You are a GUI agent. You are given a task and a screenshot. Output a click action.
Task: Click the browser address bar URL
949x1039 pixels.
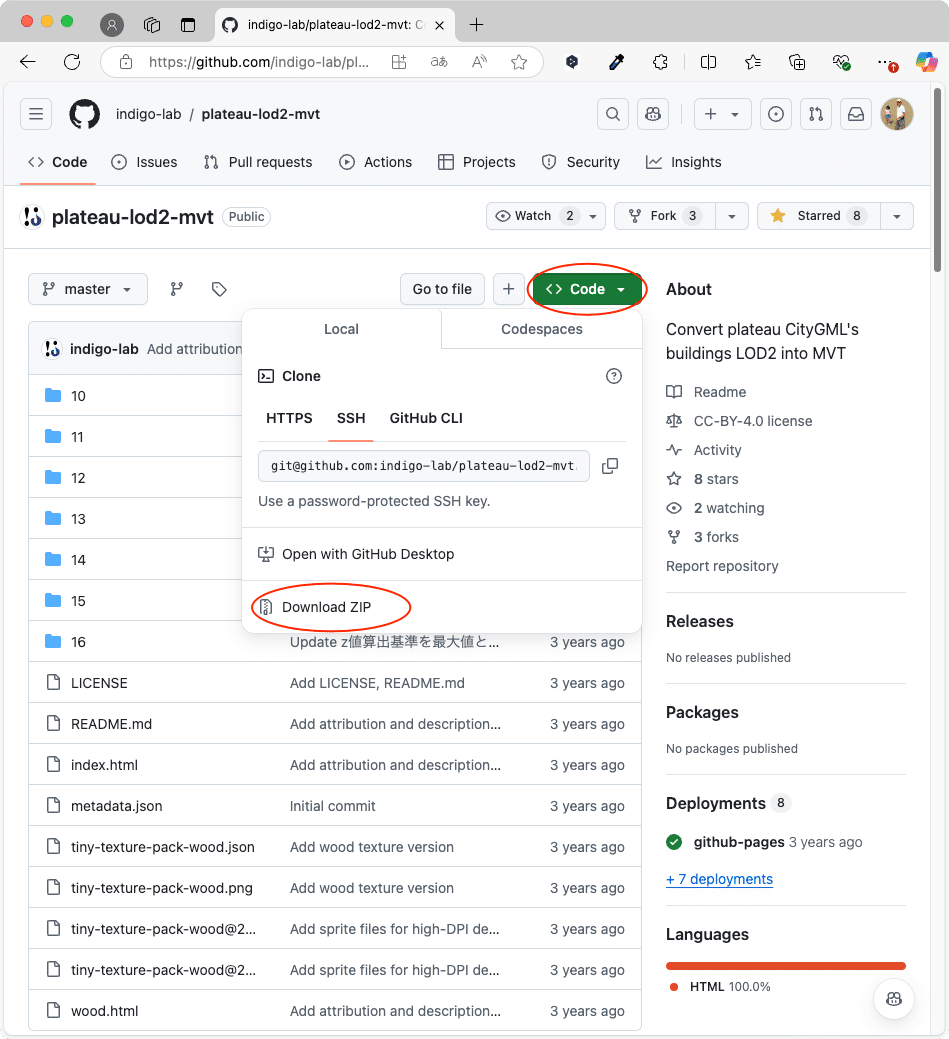[259, 62]
